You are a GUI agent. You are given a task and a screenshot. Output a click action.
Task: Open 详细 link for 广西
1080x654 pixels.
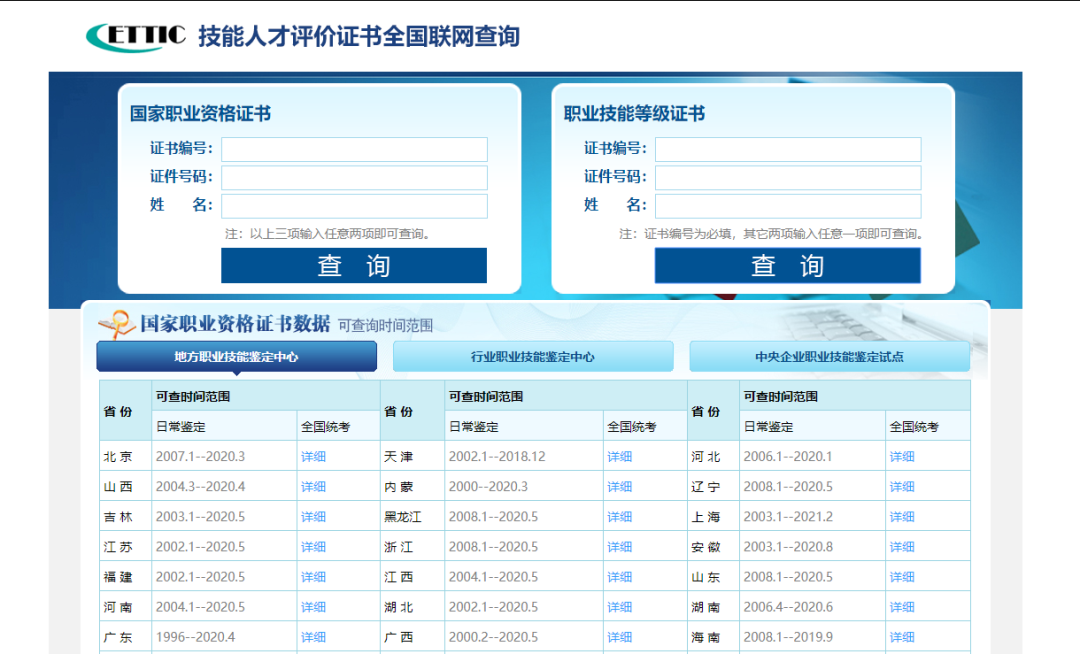click(619, 637)
